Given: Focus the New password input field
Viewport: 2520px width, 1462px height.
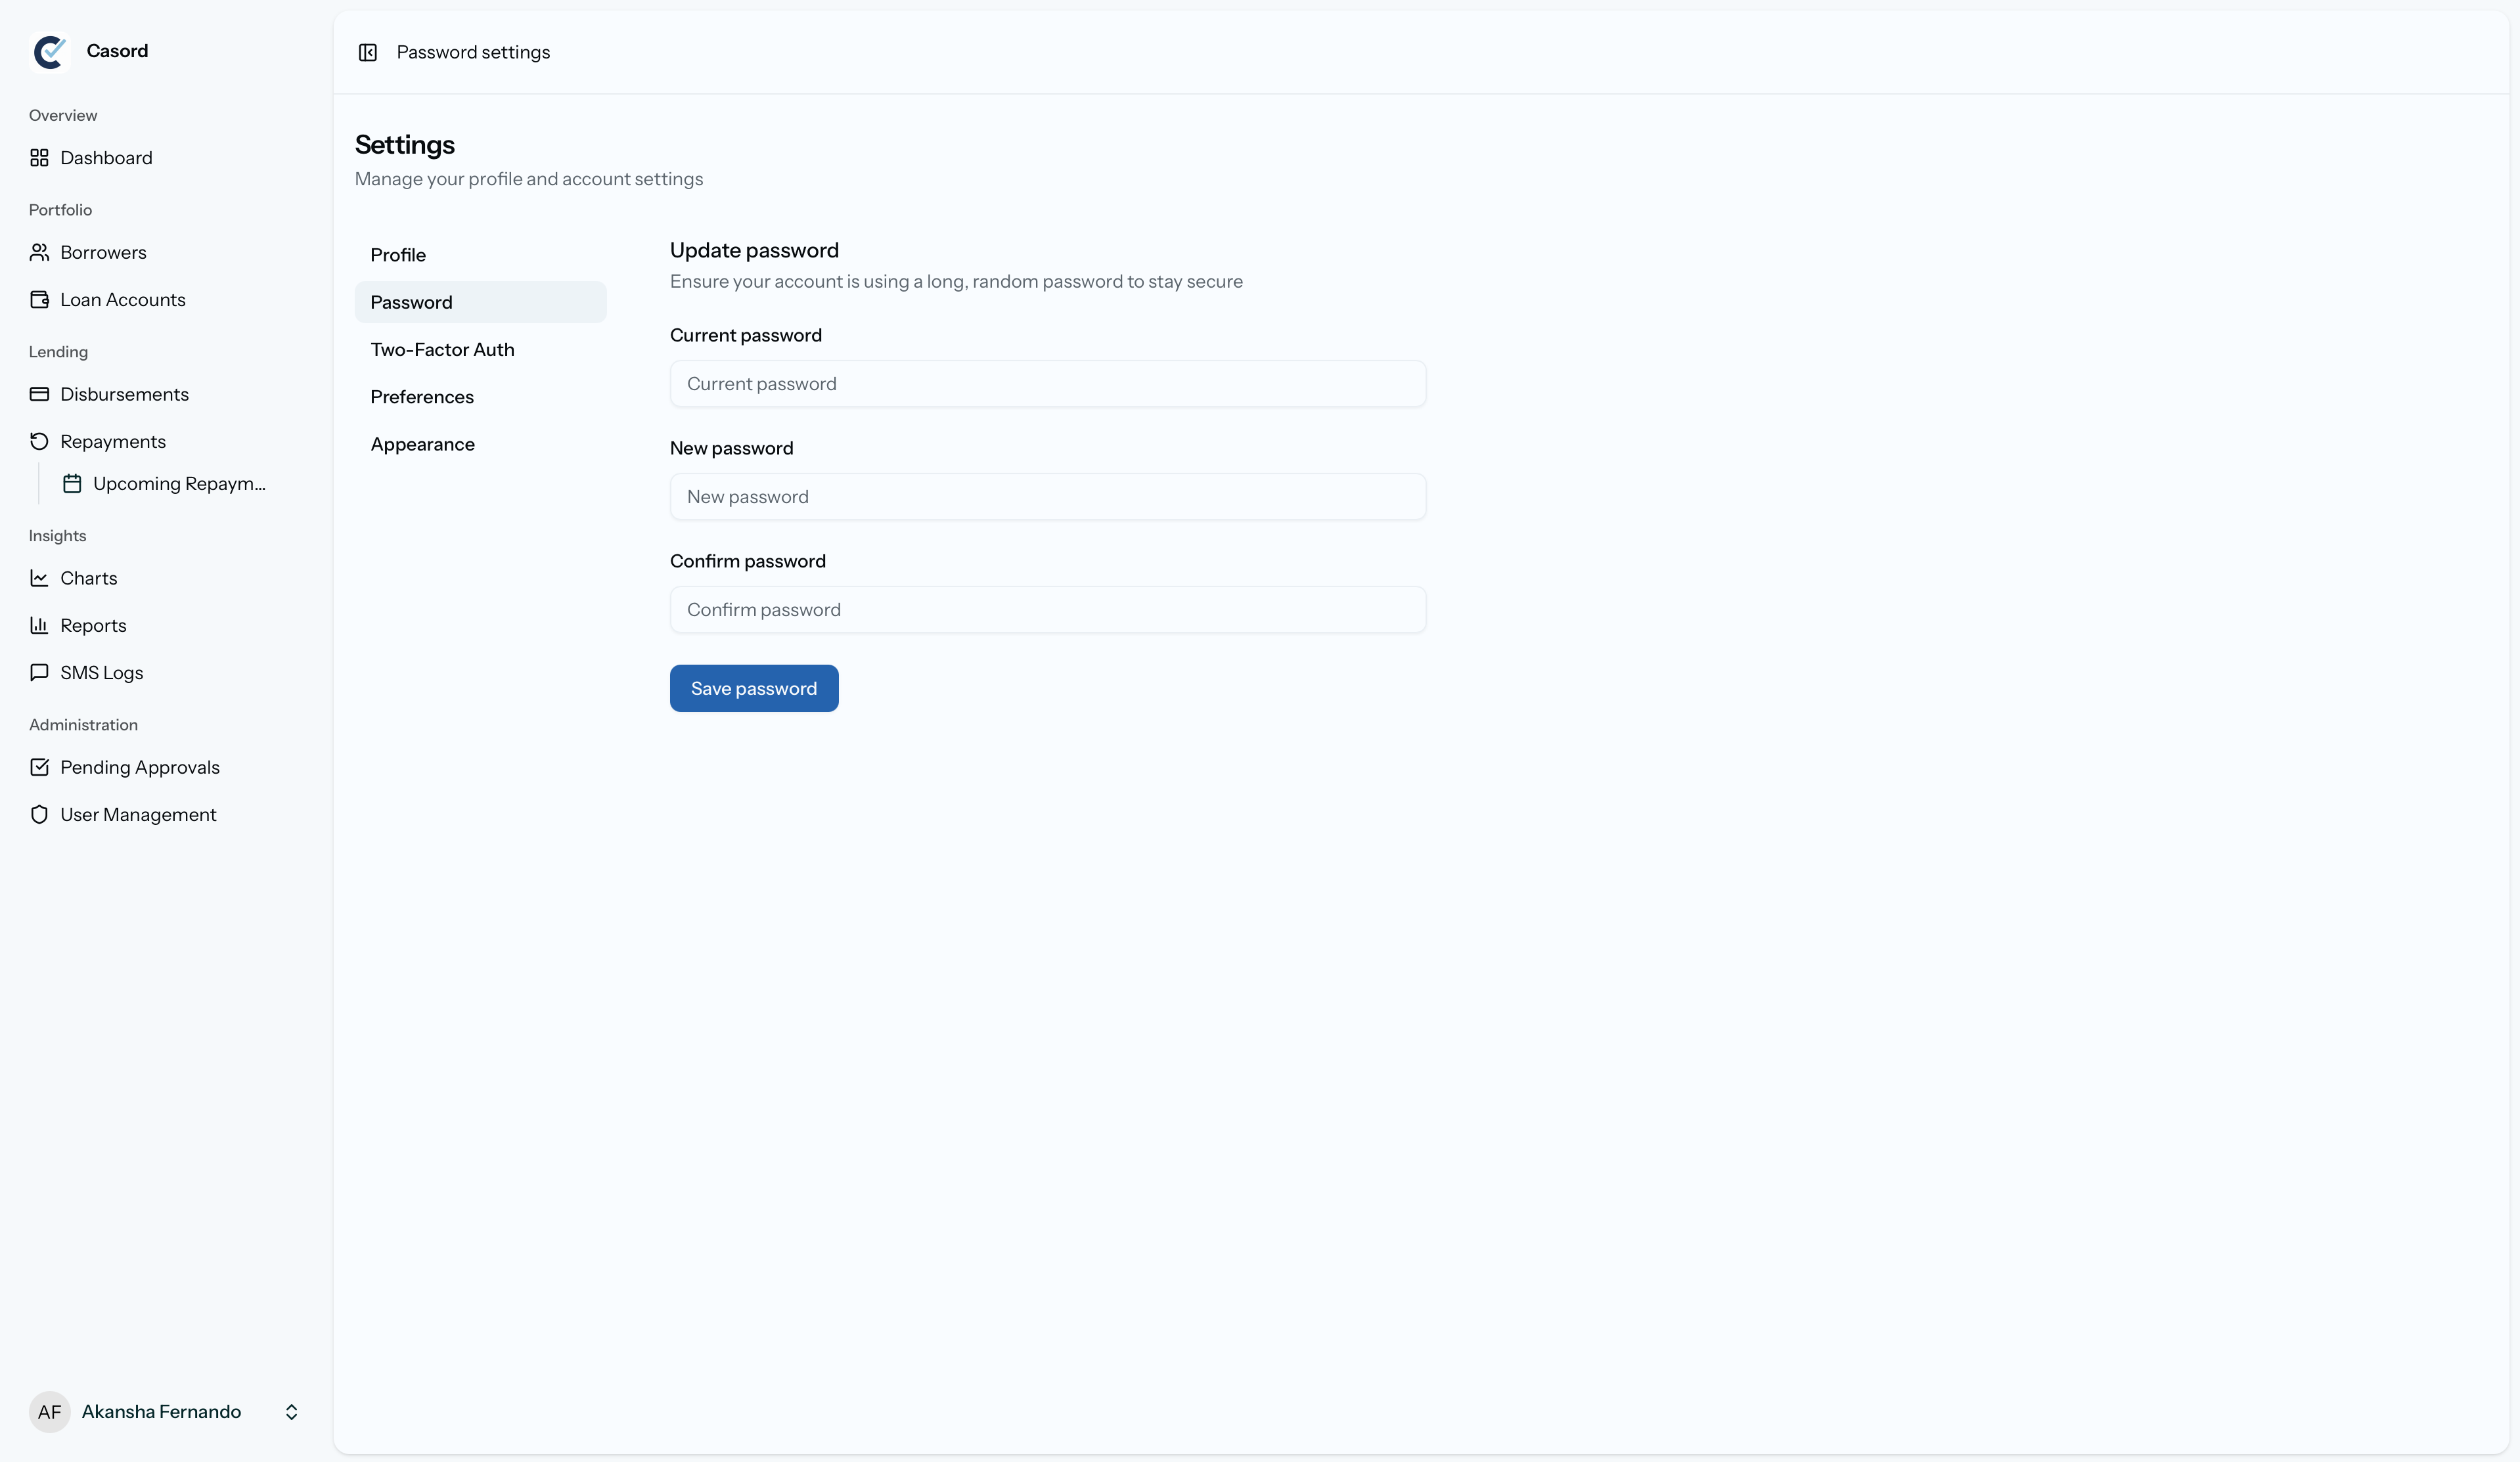Looking at the screenshot, I should click(x=1047, y=496).
